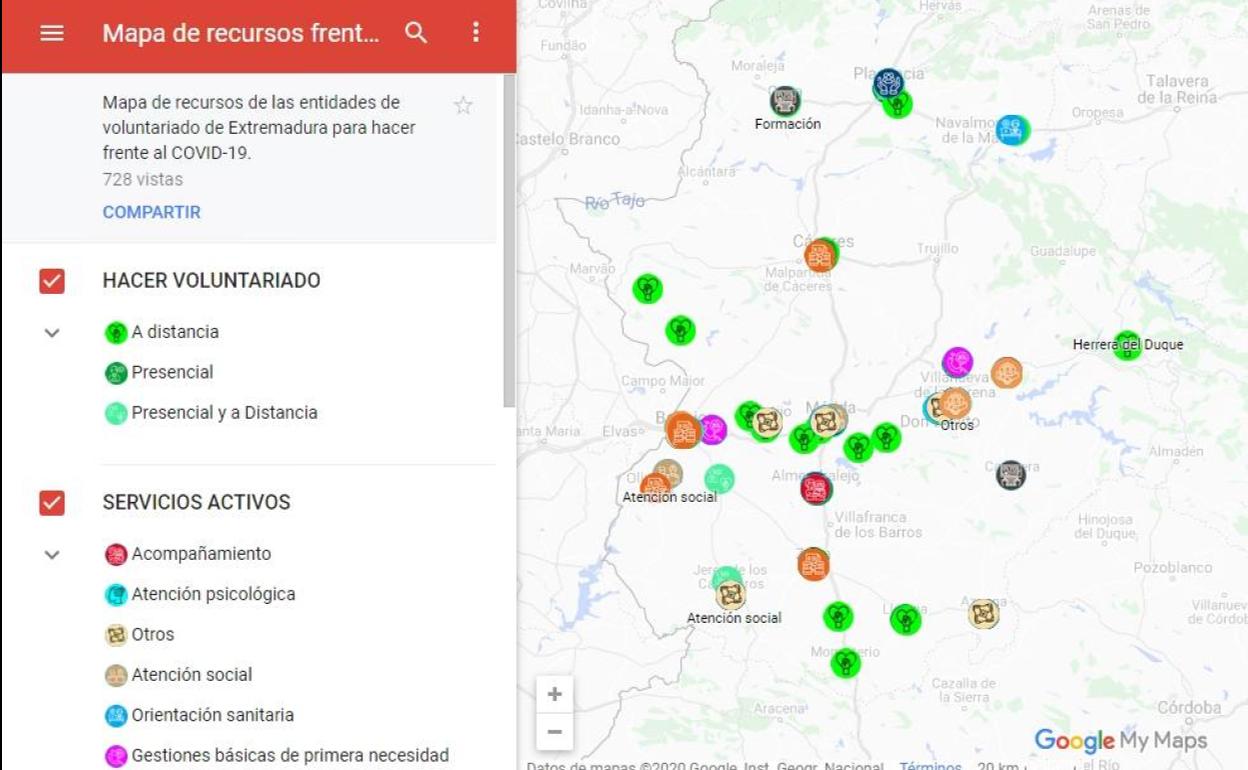
Task: Open the three-dot more options menu
Action: (x=476, y=33)
